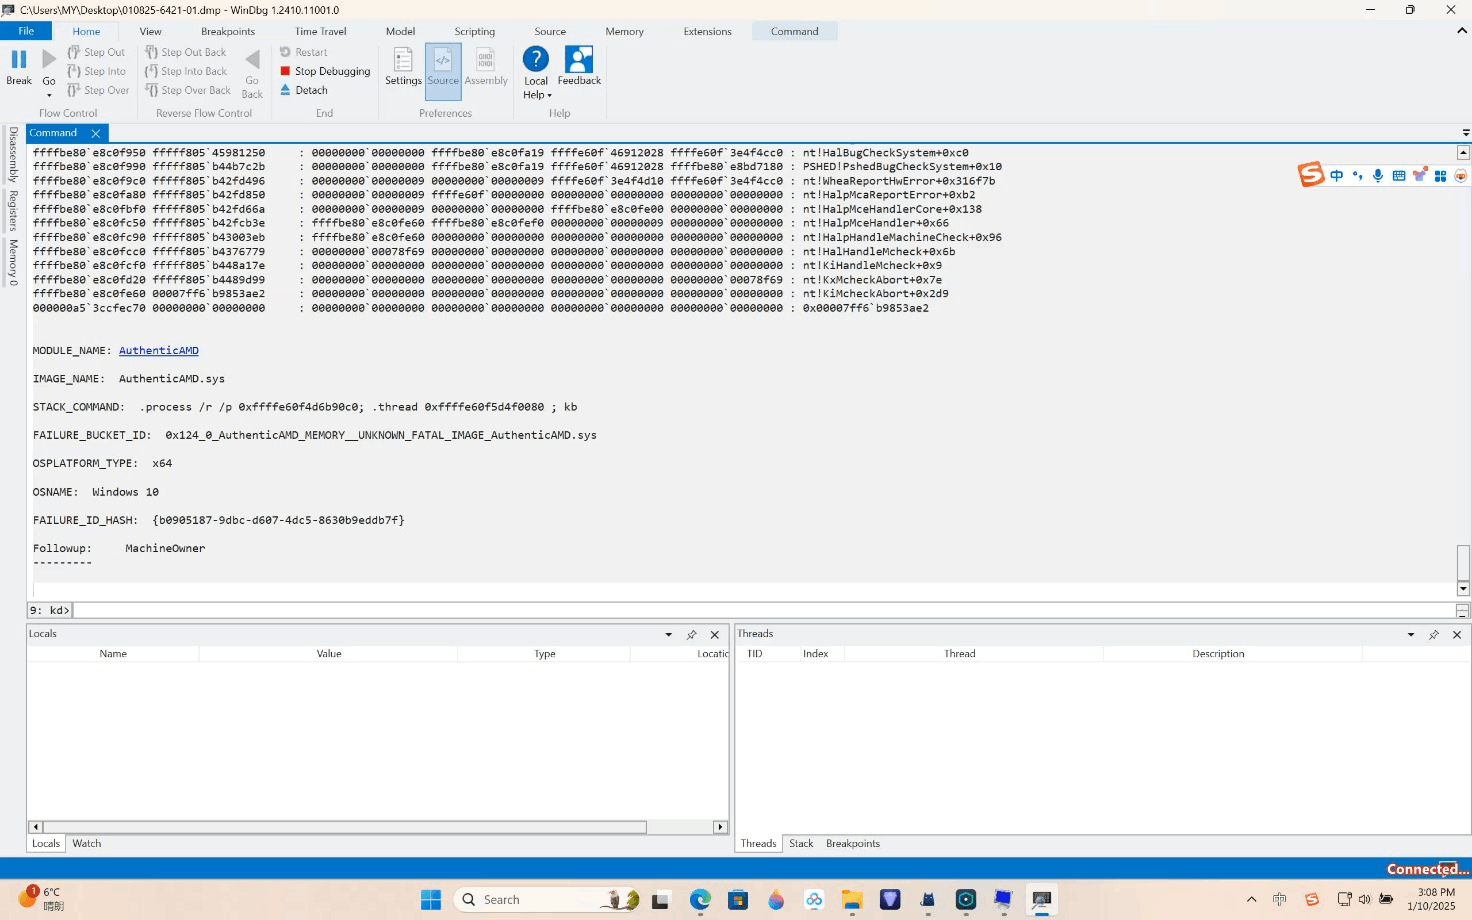Switch to the Watch tab
This screenshot has height=920, width=1472.
pyautogui.click(x=87, y=844)
